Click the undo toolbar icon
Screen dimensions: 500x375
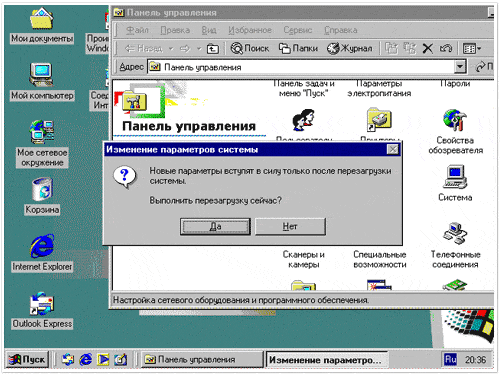click(x=446, y=49)
